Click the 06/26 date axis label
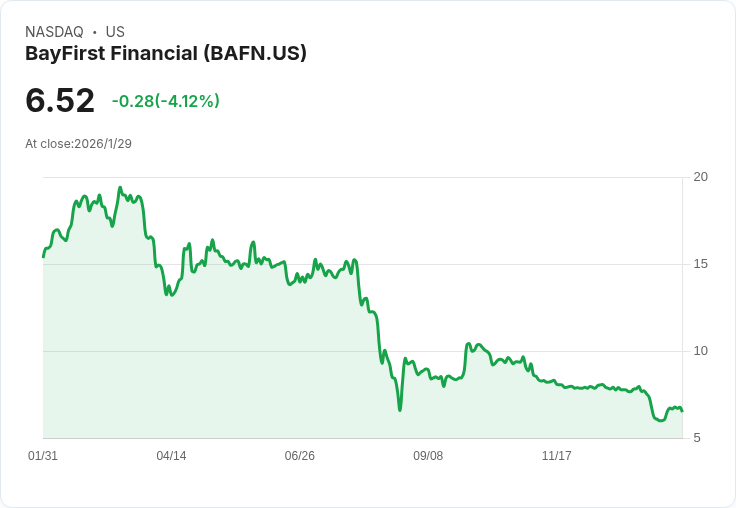The image size is (736, 508). 299,455
